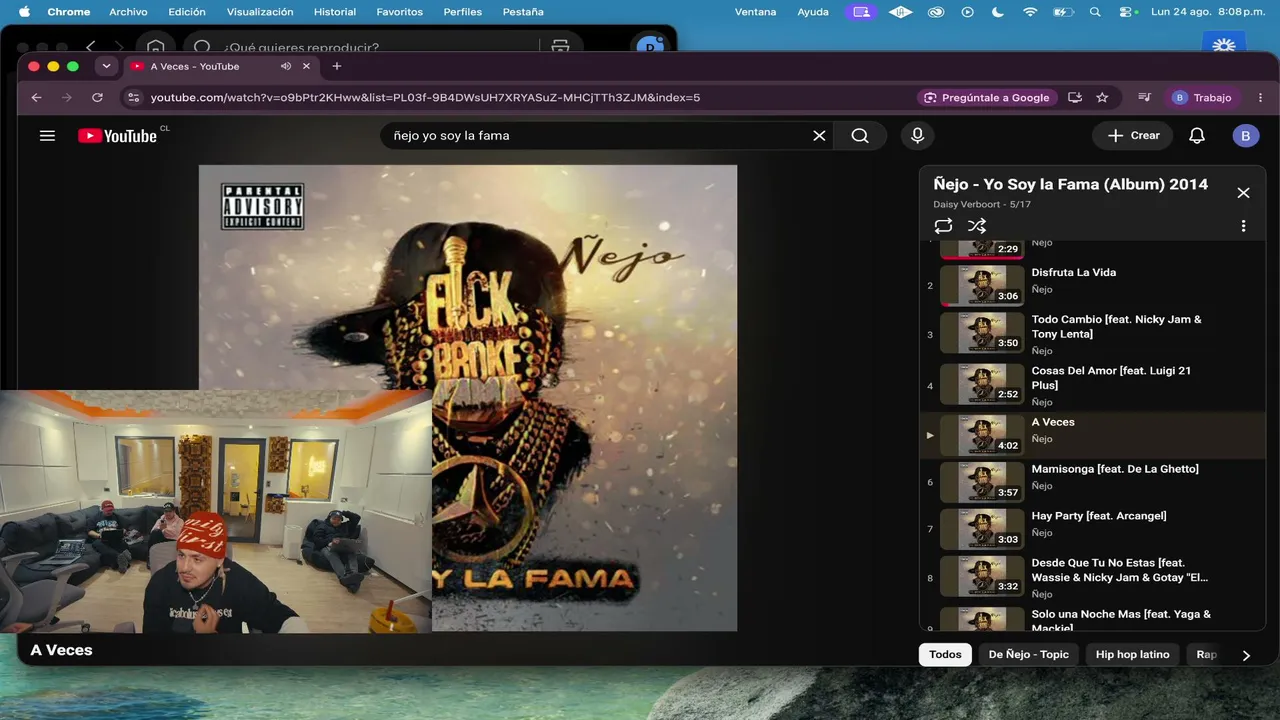Open Chrome media controls icon
The width and height of the screenshot is (1280, 720).
1144,98
